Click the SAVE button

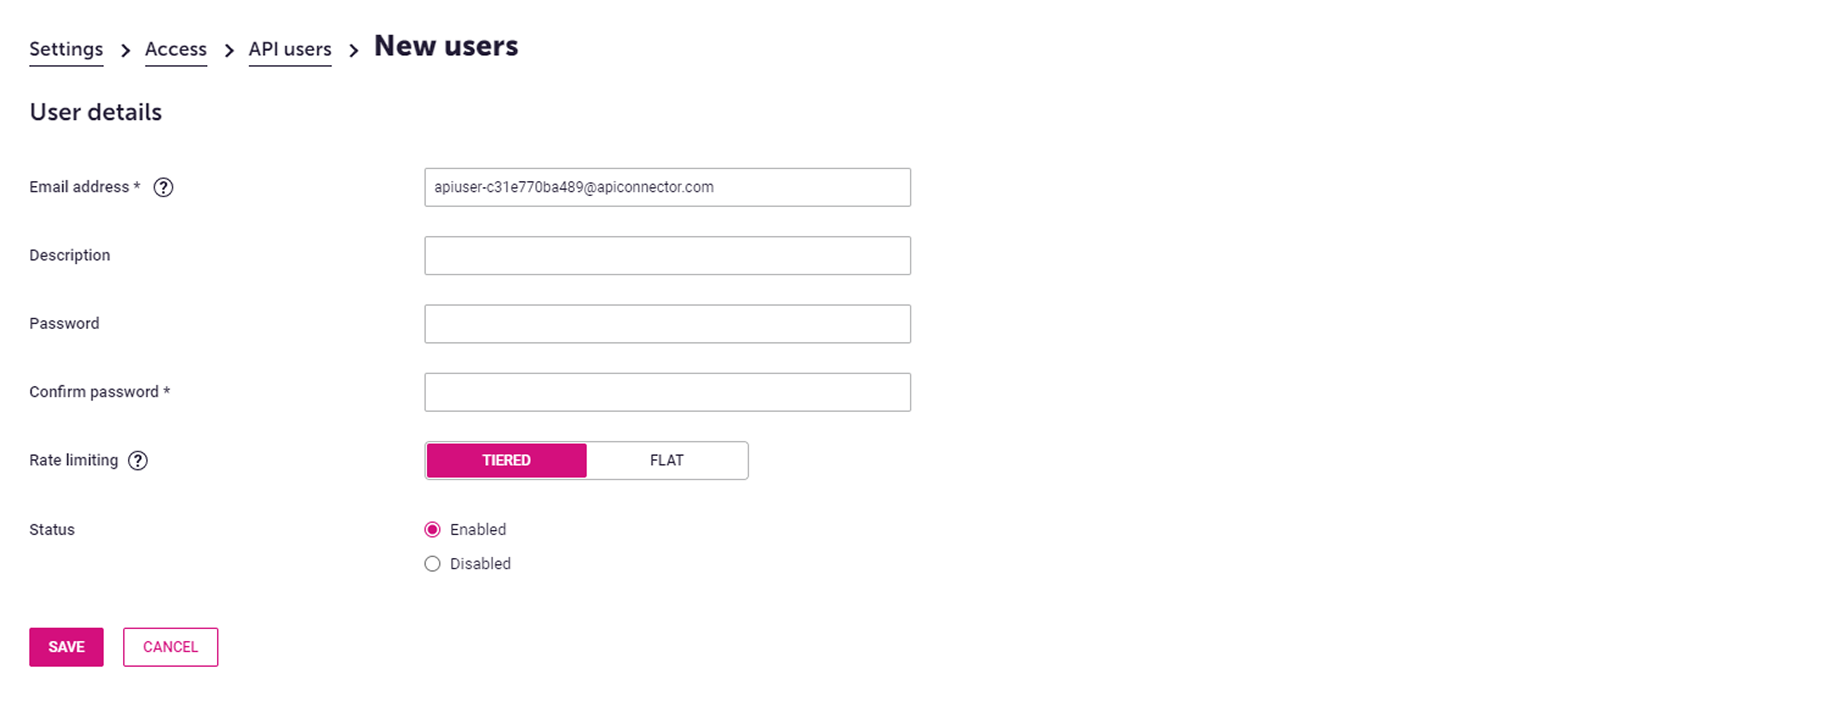click(x=66, y=646)
